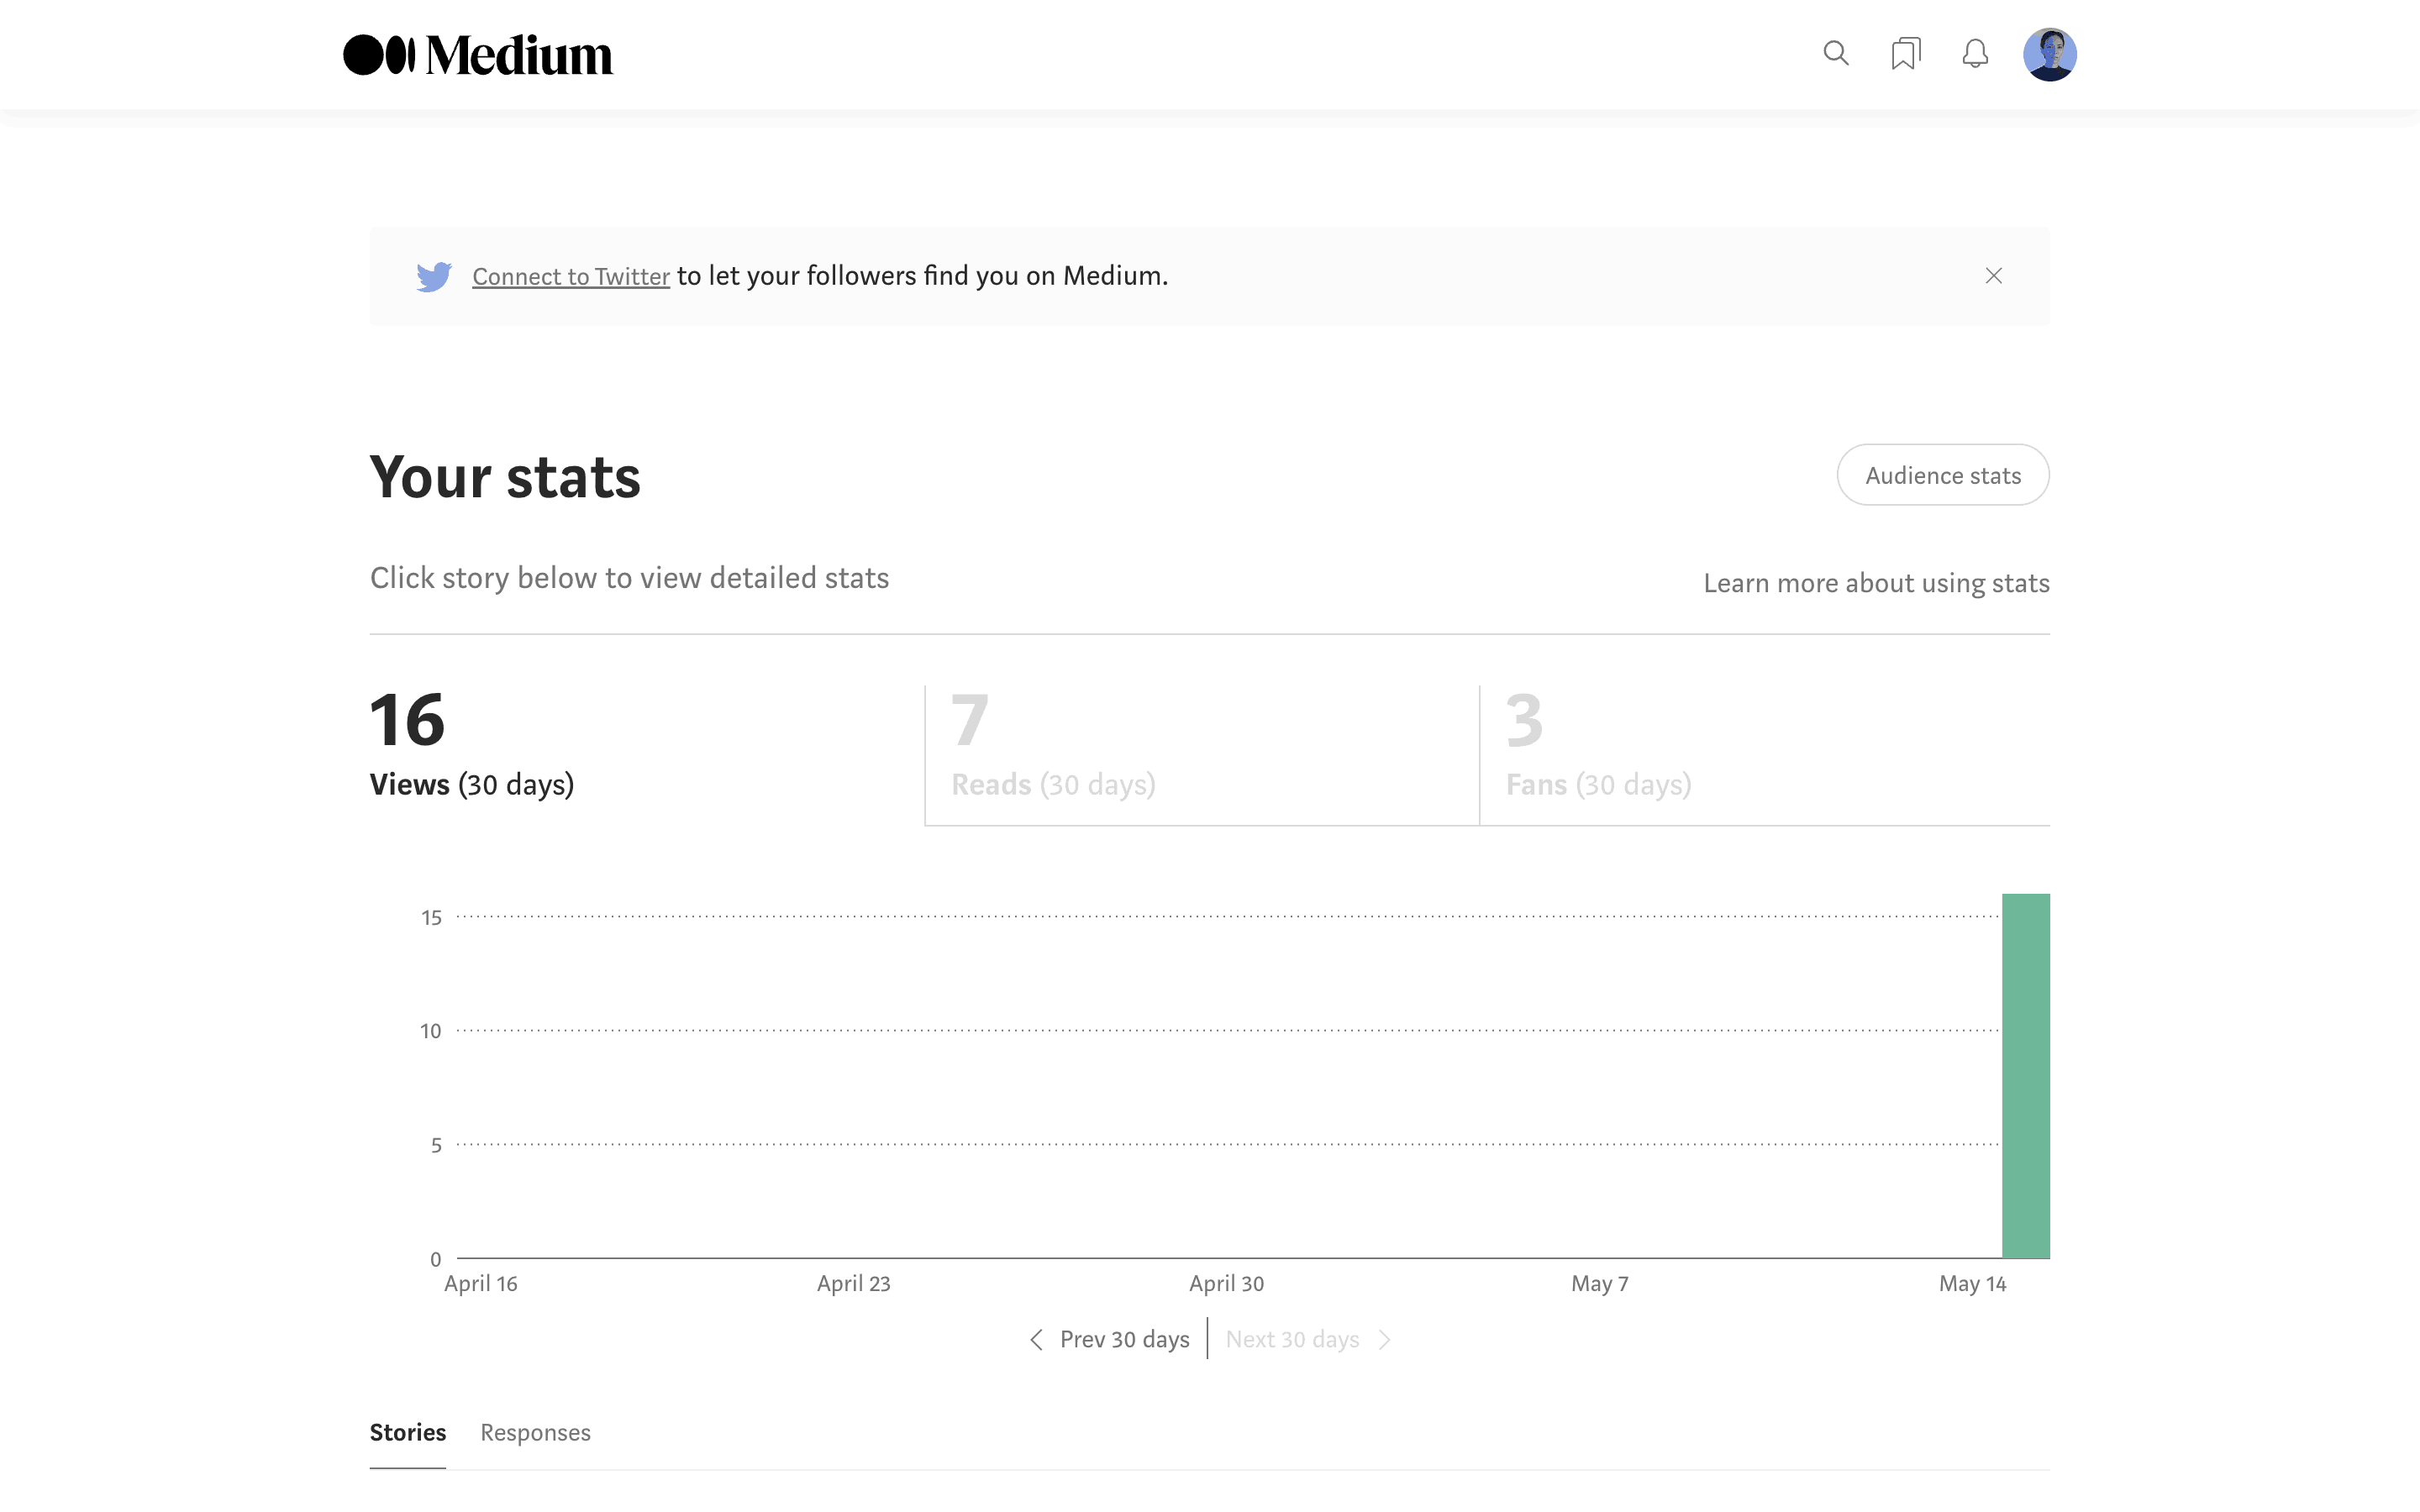
Task: Click the Medium logo
Action: [x=477, y=55]
